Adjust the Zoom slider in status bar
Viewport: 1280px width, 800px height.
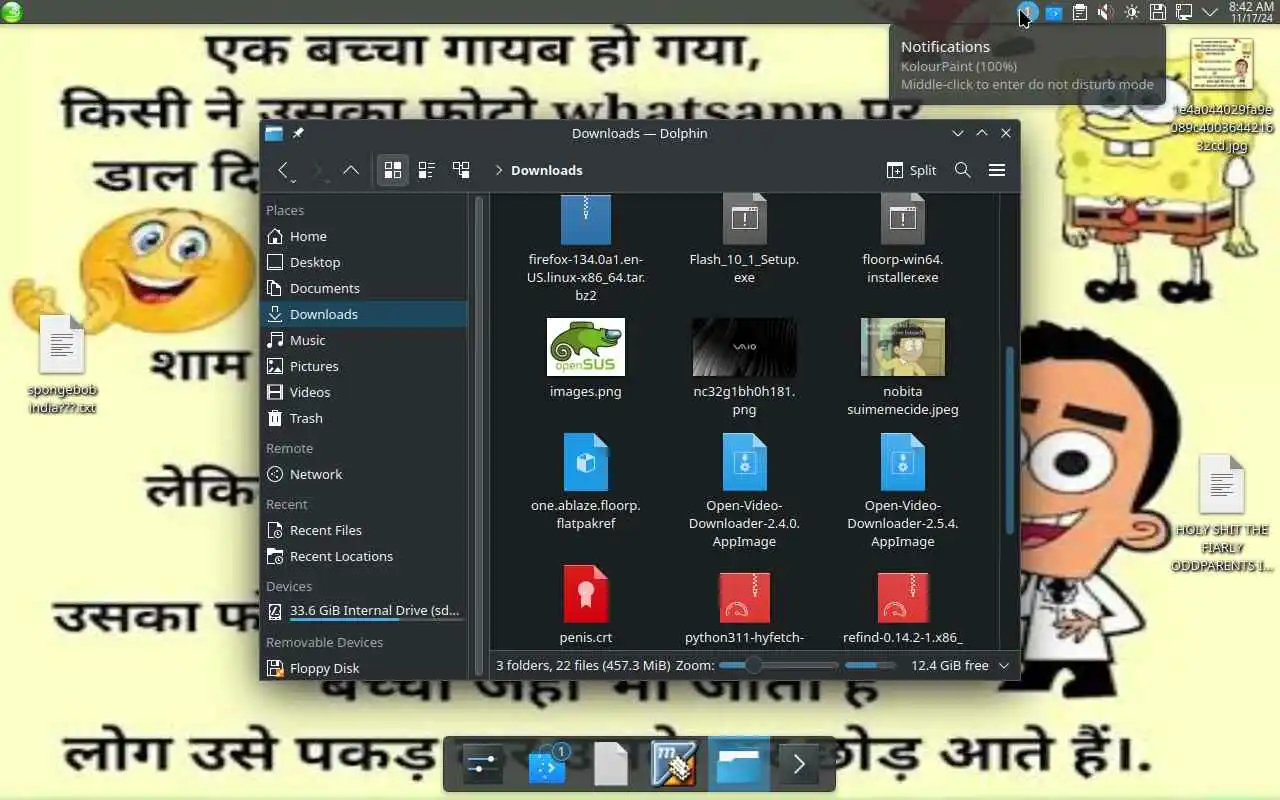click(x=778, y=665)
